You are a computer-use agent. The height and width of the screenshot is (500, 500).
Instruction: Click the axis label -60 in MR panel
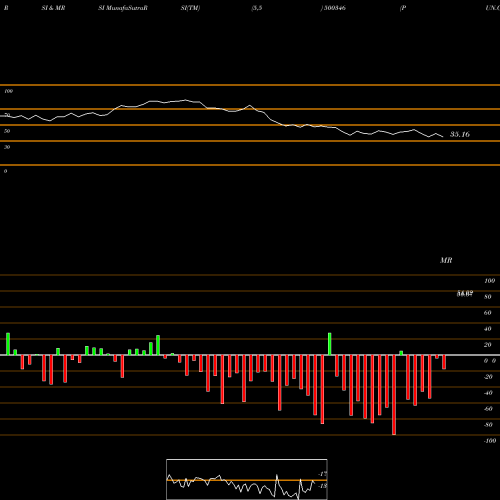[488, 409]
